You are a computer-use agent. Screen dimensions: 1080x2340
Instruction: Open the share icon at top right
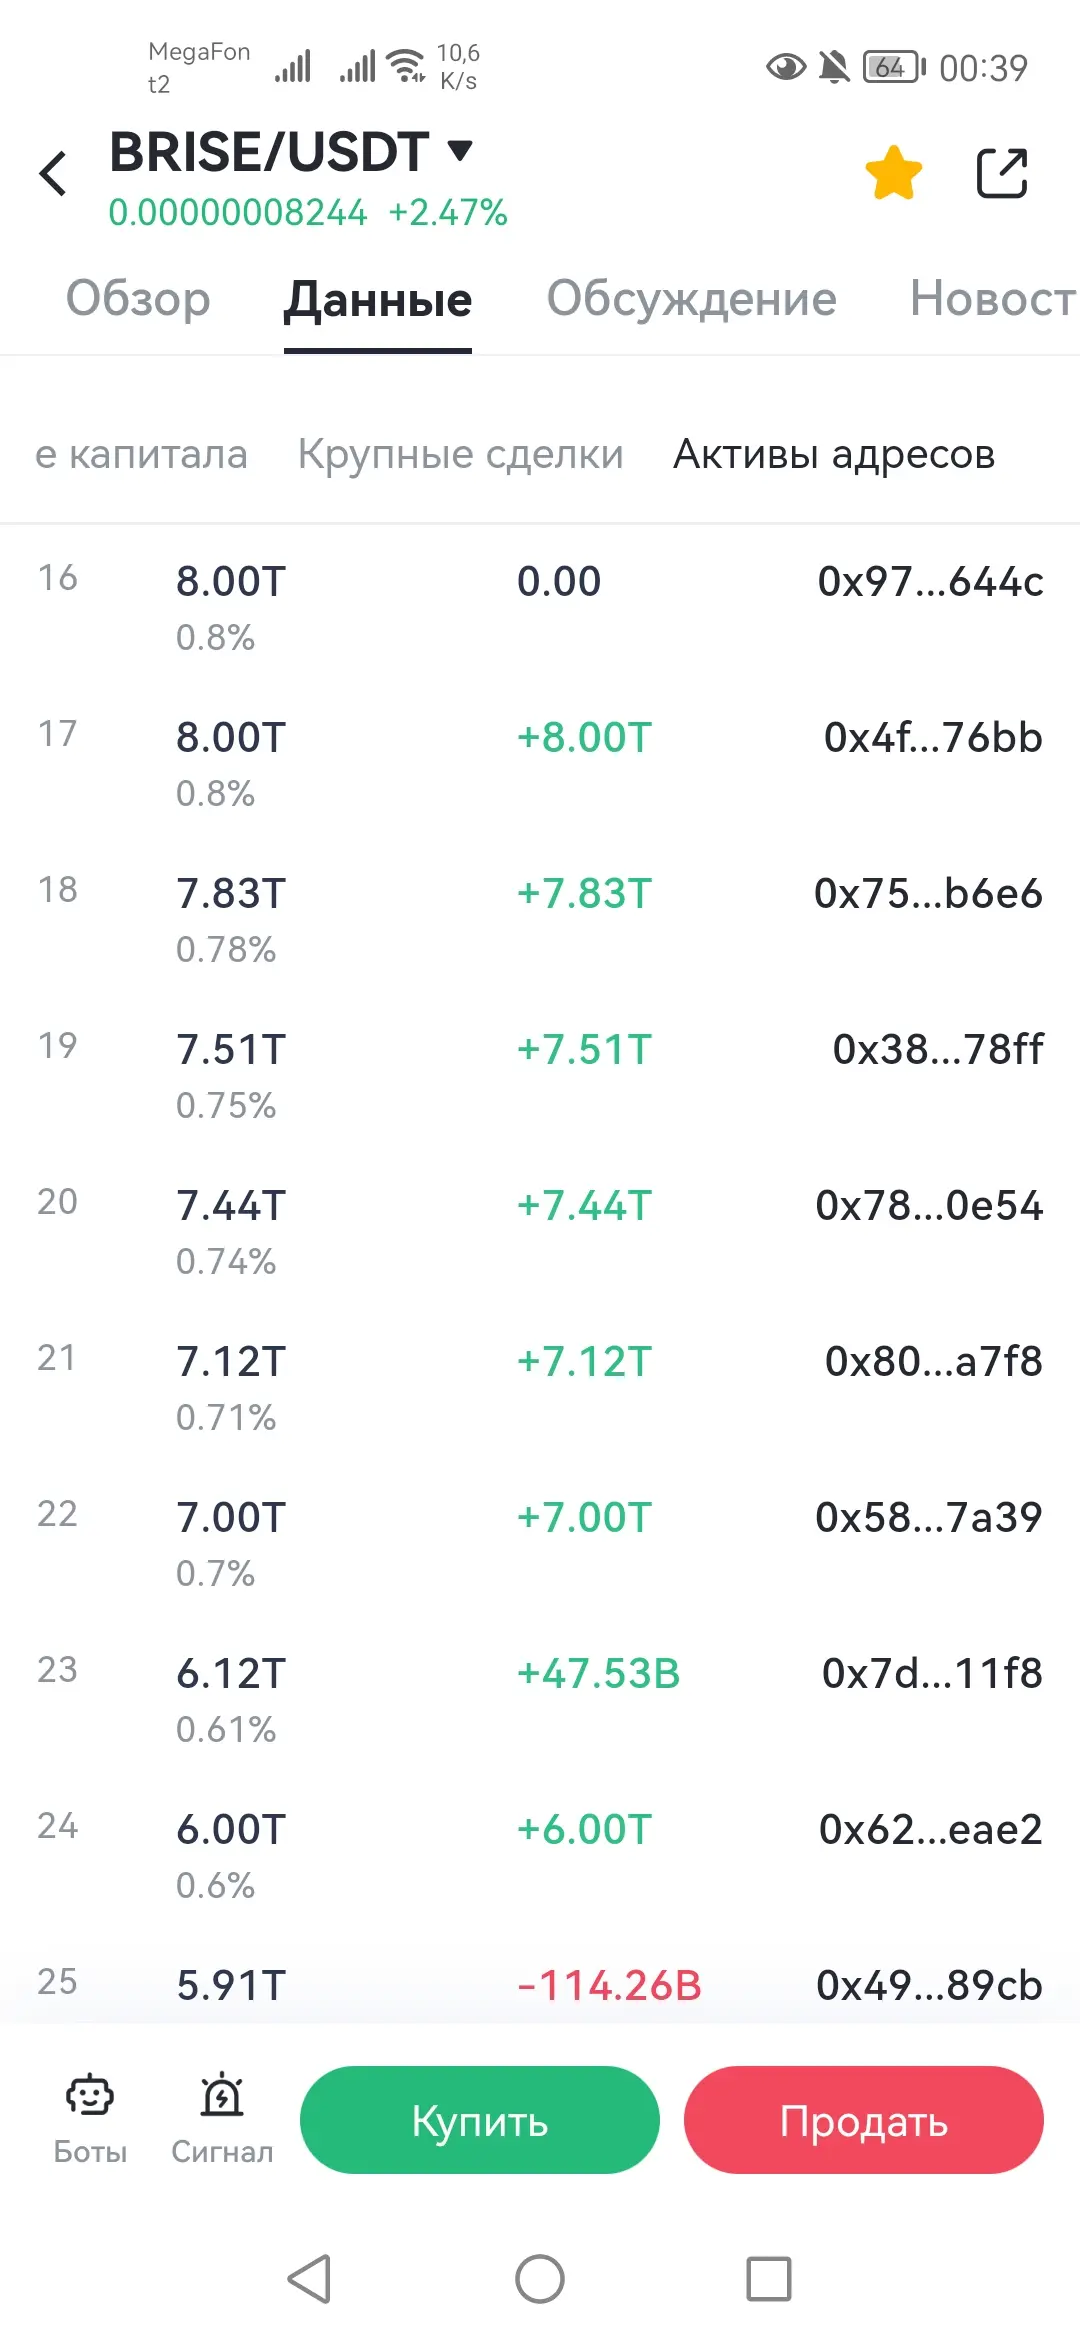tap(1001, 173)
